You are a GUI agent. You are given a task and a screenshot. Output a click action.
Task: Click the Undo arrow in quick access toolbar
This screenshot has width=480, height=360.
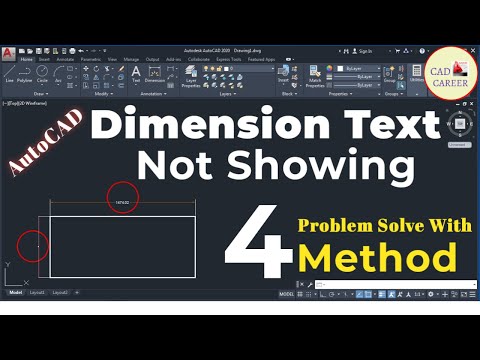81,51
